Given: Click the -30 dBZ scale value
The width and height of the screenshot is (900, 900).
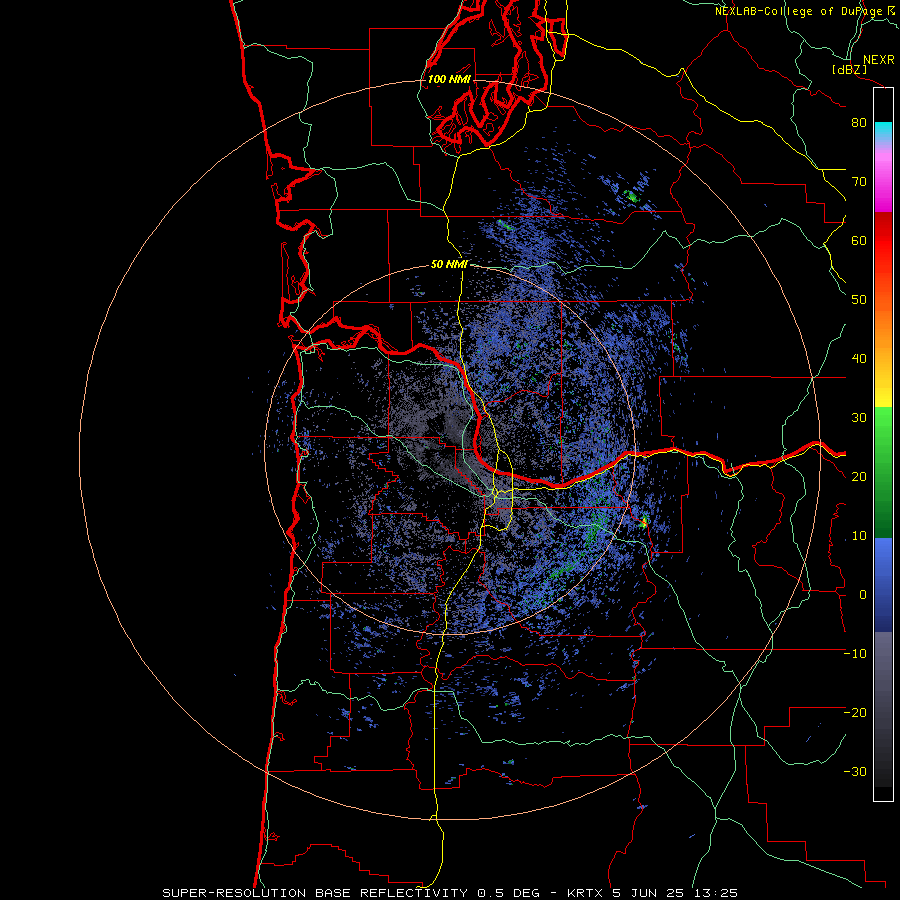Looking at the screenshot, I should coord(855,771).
